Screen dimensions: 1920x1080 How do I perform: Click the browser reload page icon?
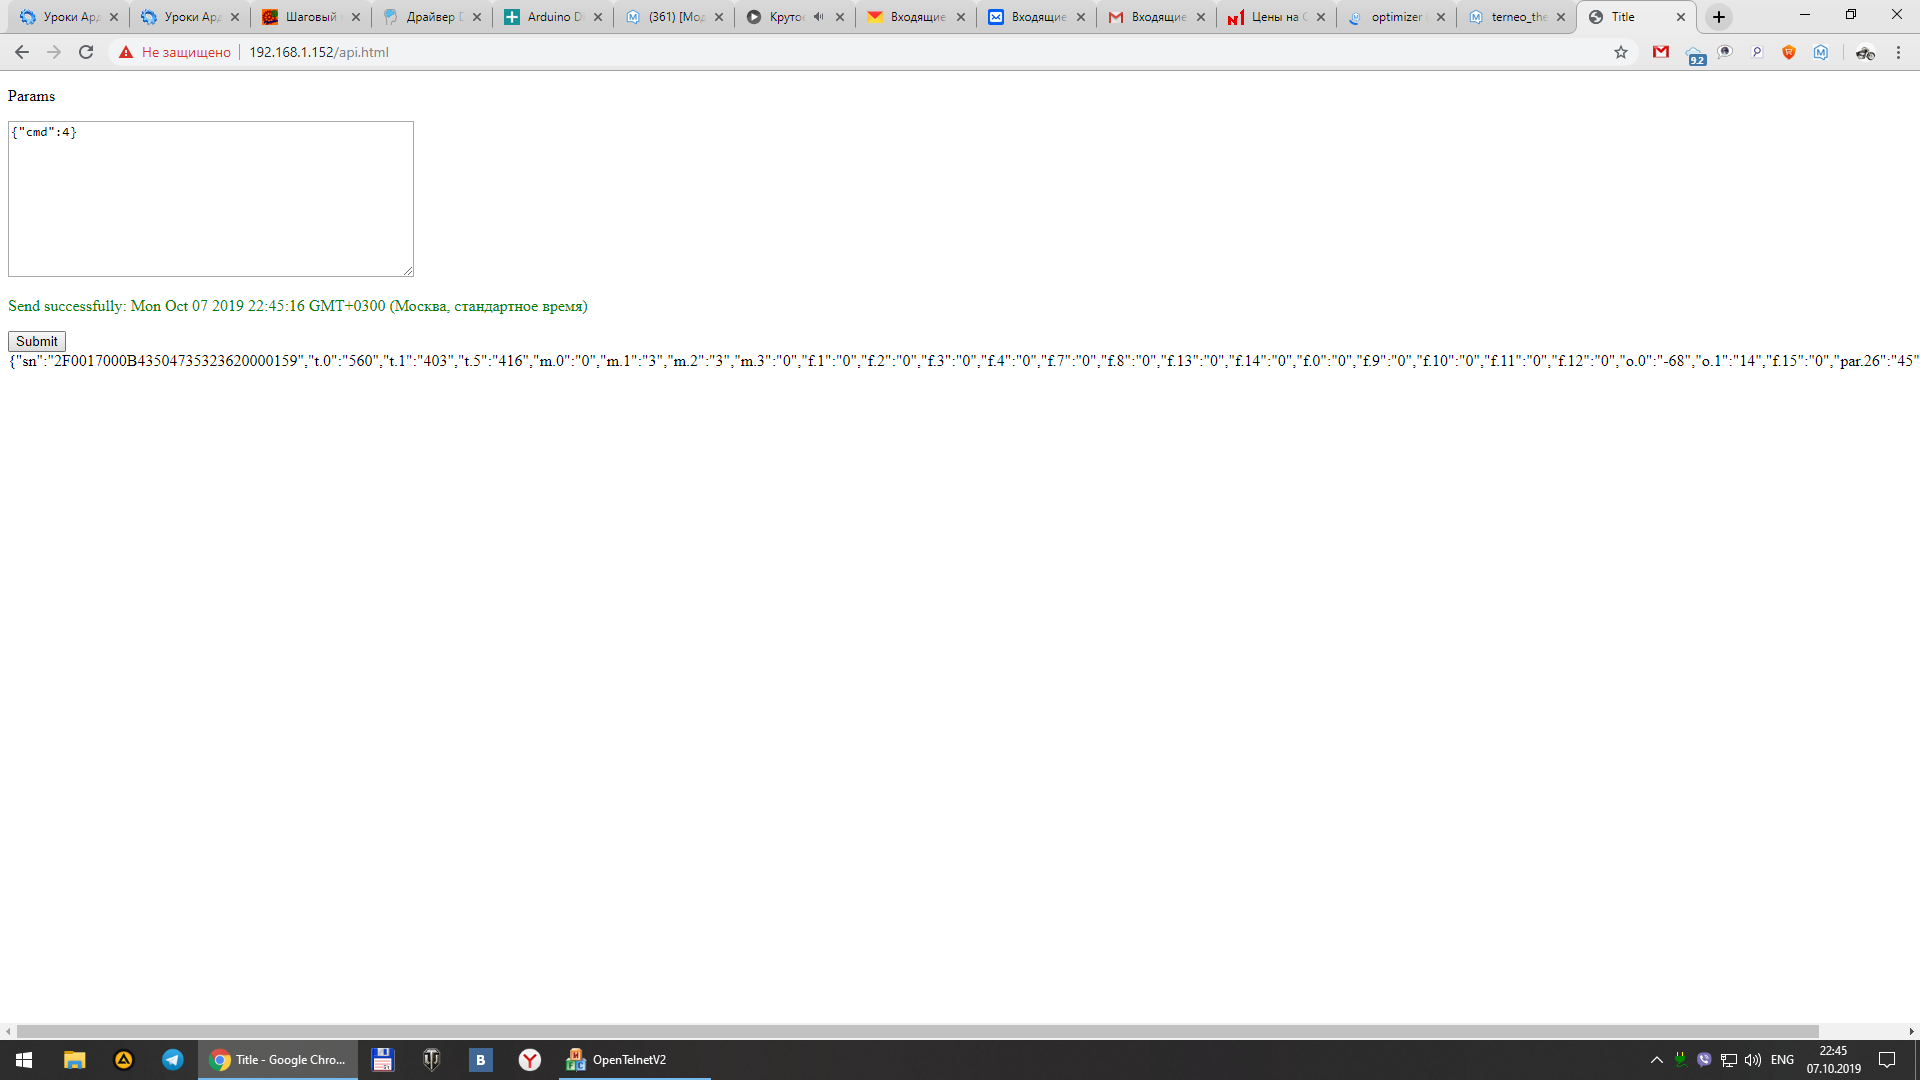coord(86,52)
